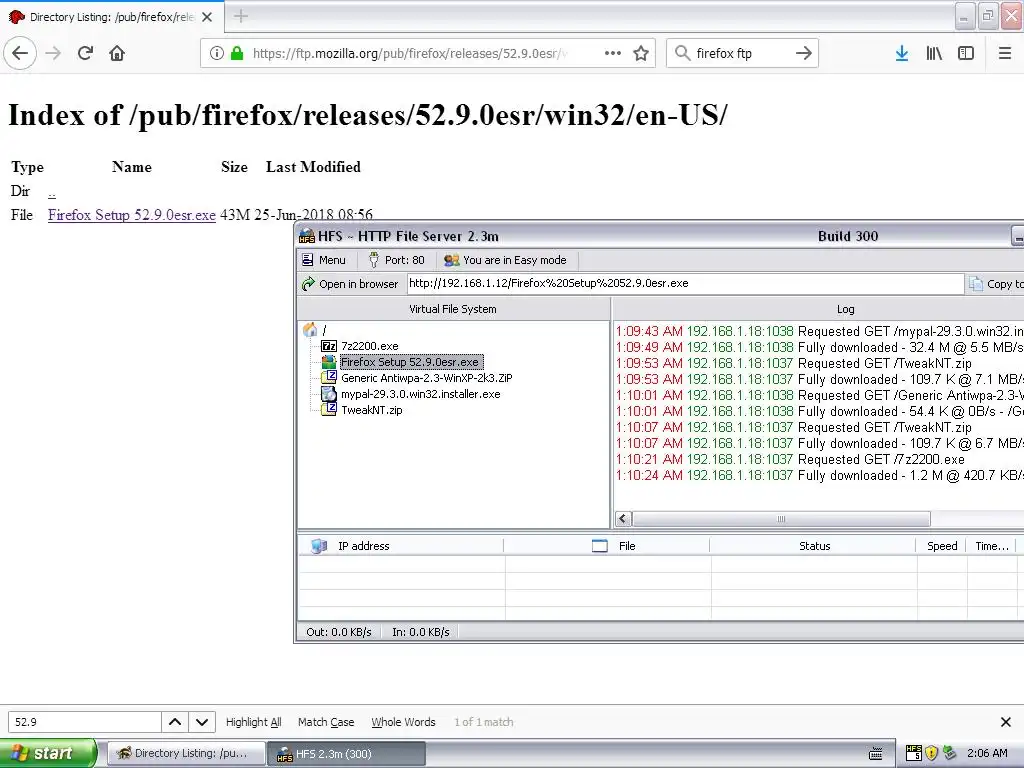Click the 'Time...' column header
The height and width of the screenshot is (768, 1024).
click(991, 546)
